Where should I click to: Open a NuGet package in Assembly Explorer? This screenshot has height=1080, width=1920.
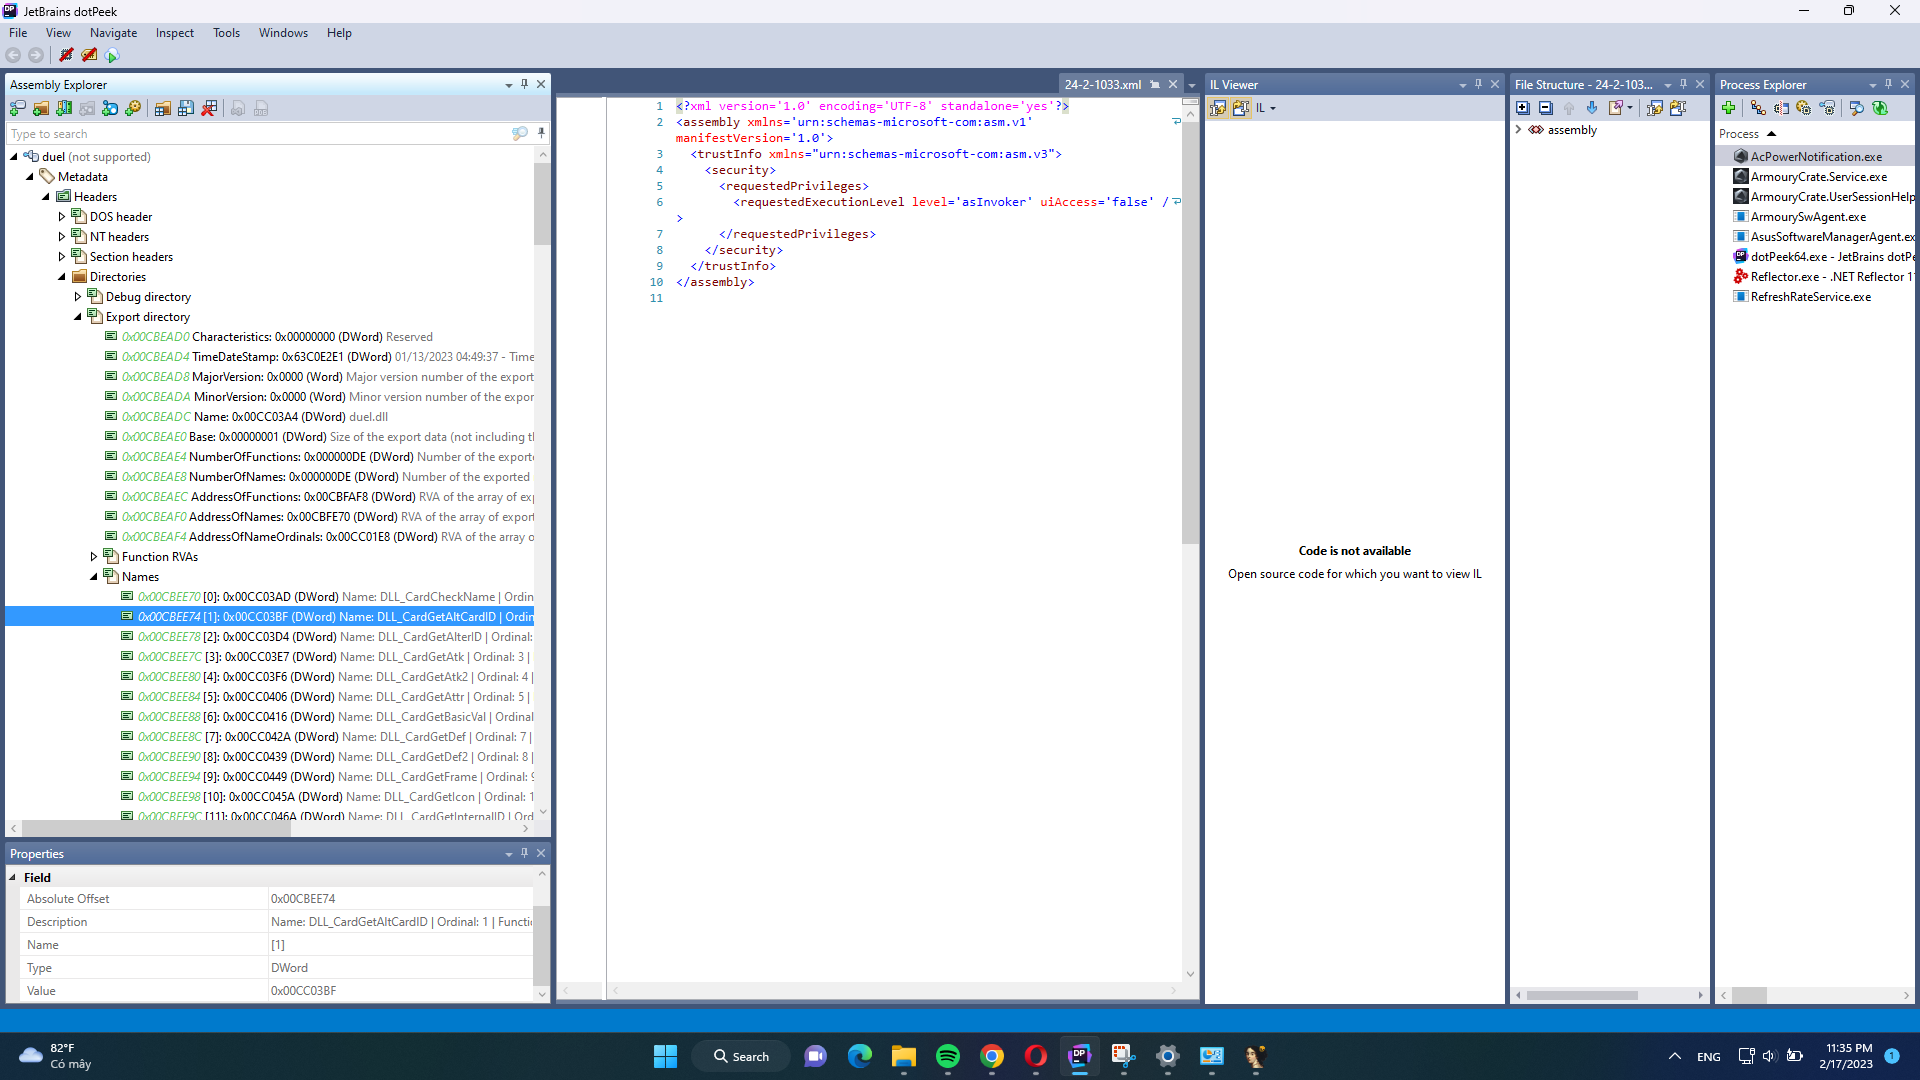point(111,108)
